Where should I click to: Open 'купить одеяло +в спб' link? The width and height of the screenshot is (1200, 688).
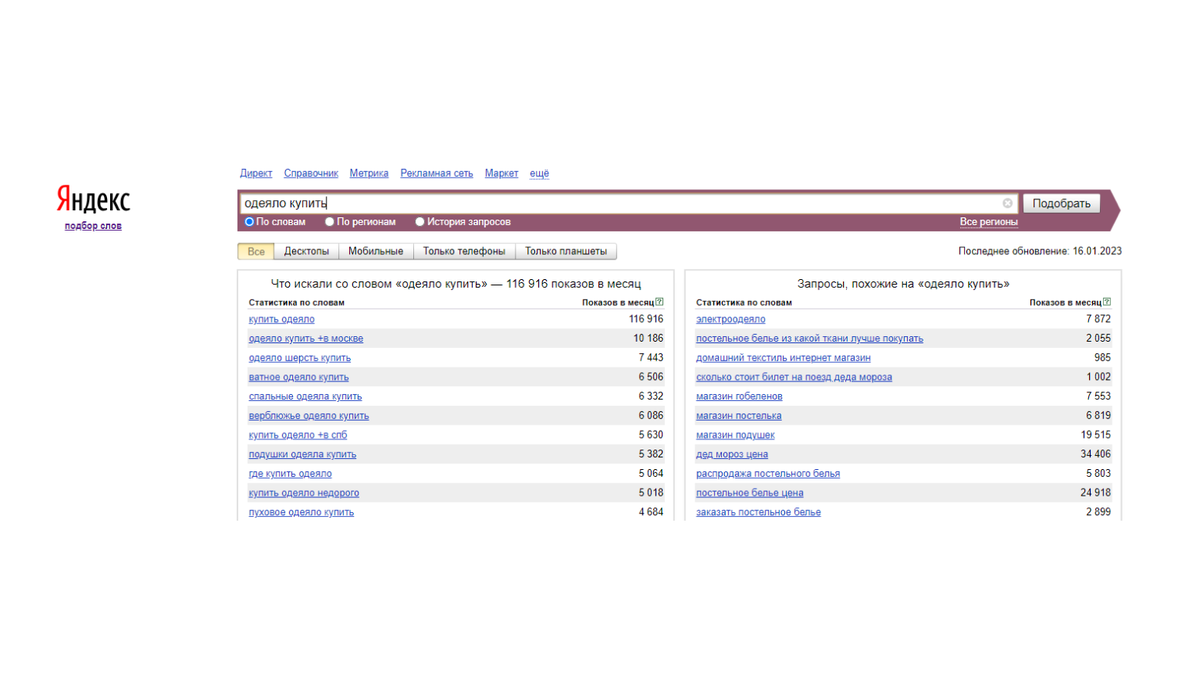tap(298, 435)
